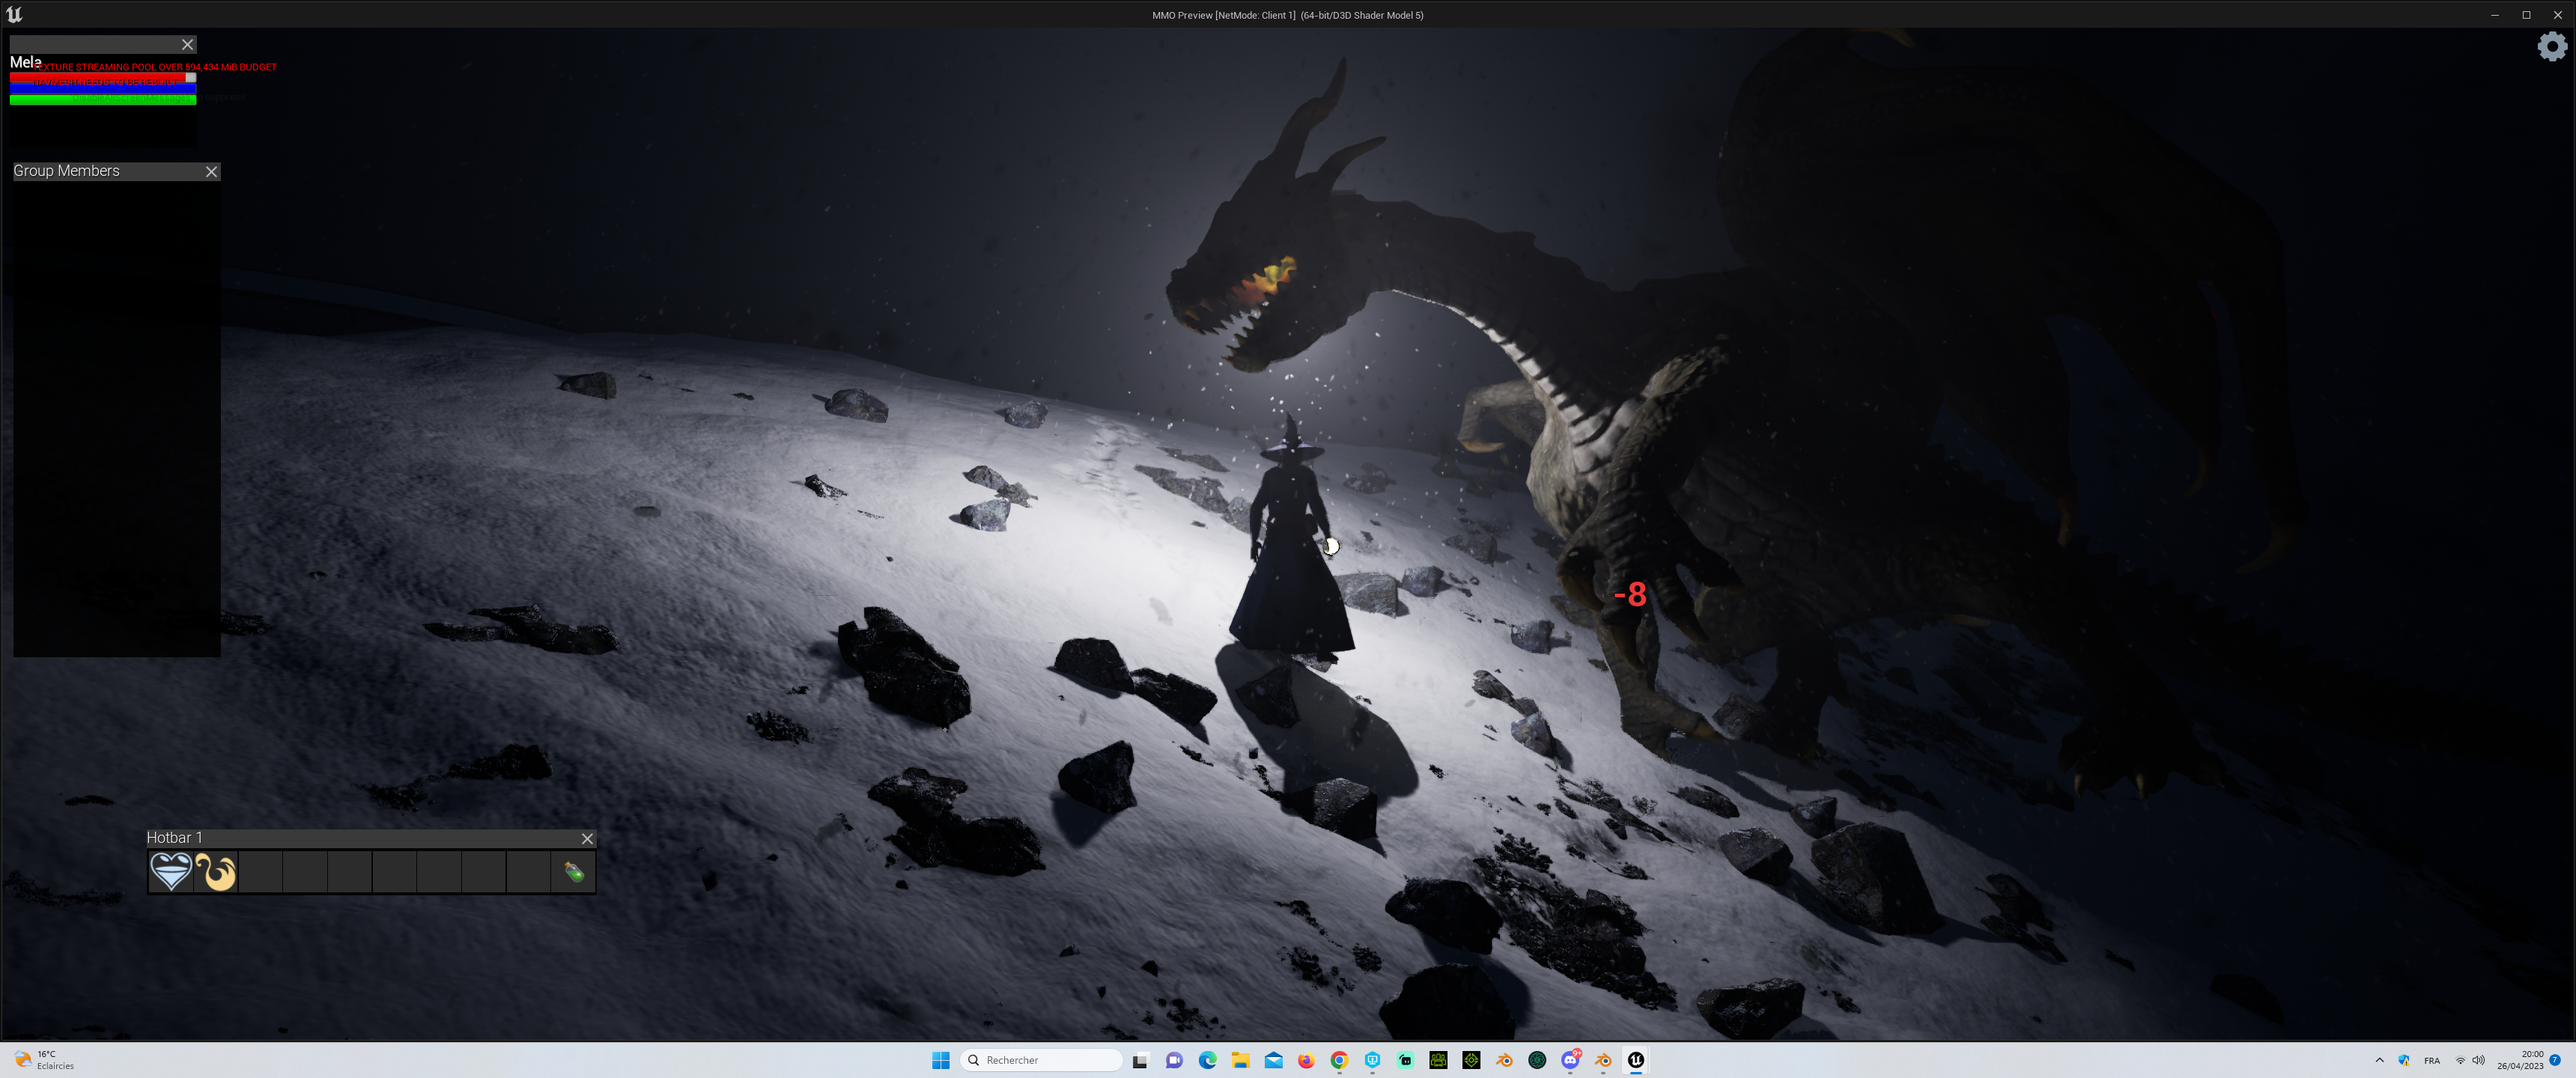Click the red health bar

pyautogui.click(x=103, y=78)
